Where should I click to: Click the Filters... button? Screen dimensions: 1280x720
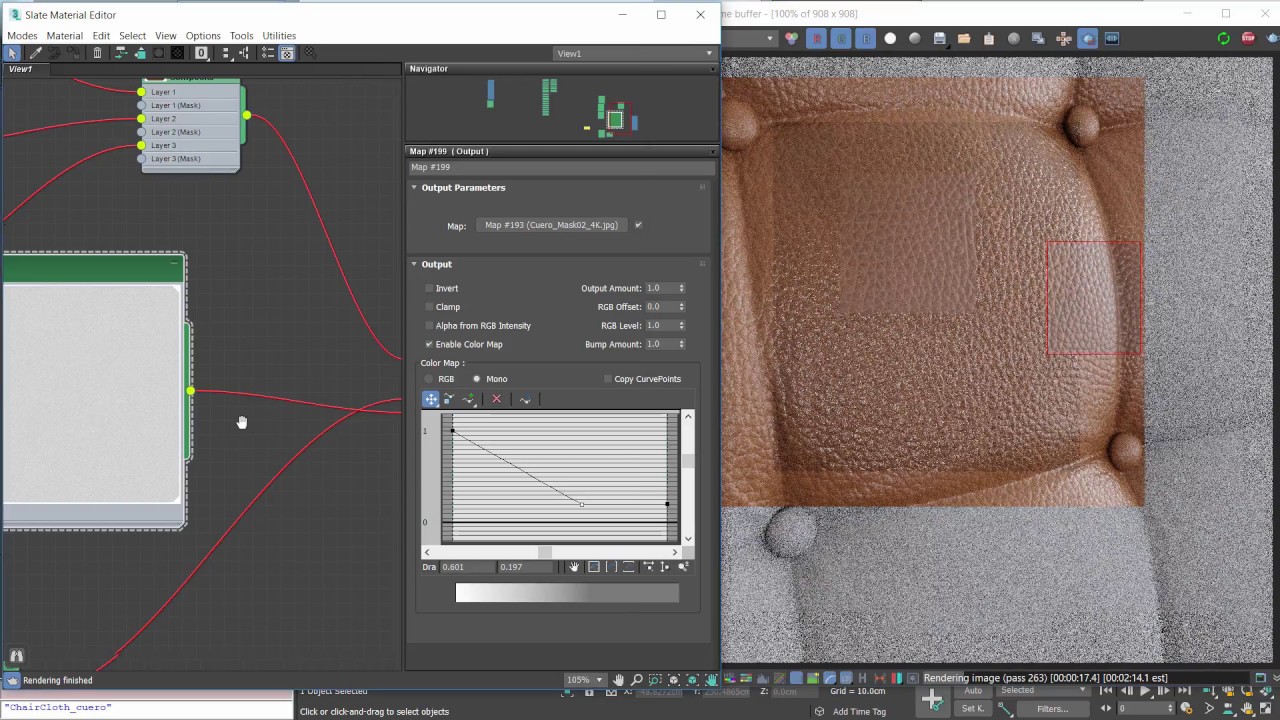point(1052,709)
